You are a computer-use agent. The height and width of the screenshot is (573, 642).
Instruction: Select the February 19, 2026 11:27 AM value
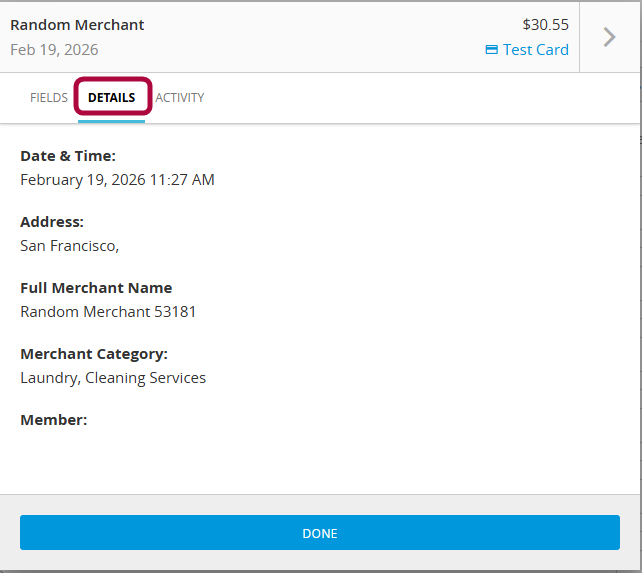(x=117, y=180)
